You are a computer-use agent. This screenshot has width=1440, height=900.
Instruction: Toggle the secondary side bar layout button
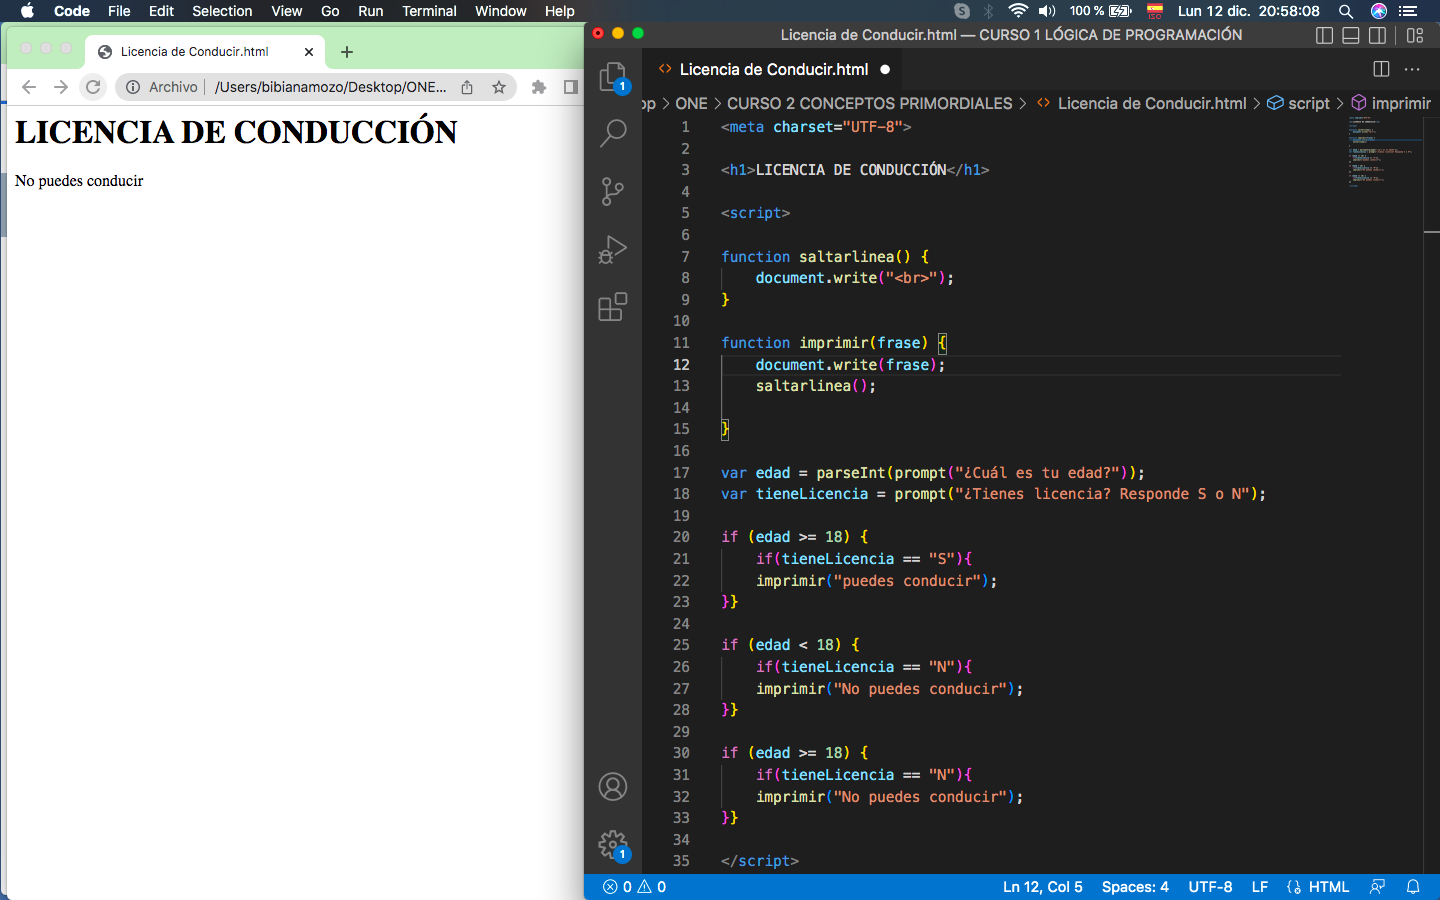coord(1378,35)
